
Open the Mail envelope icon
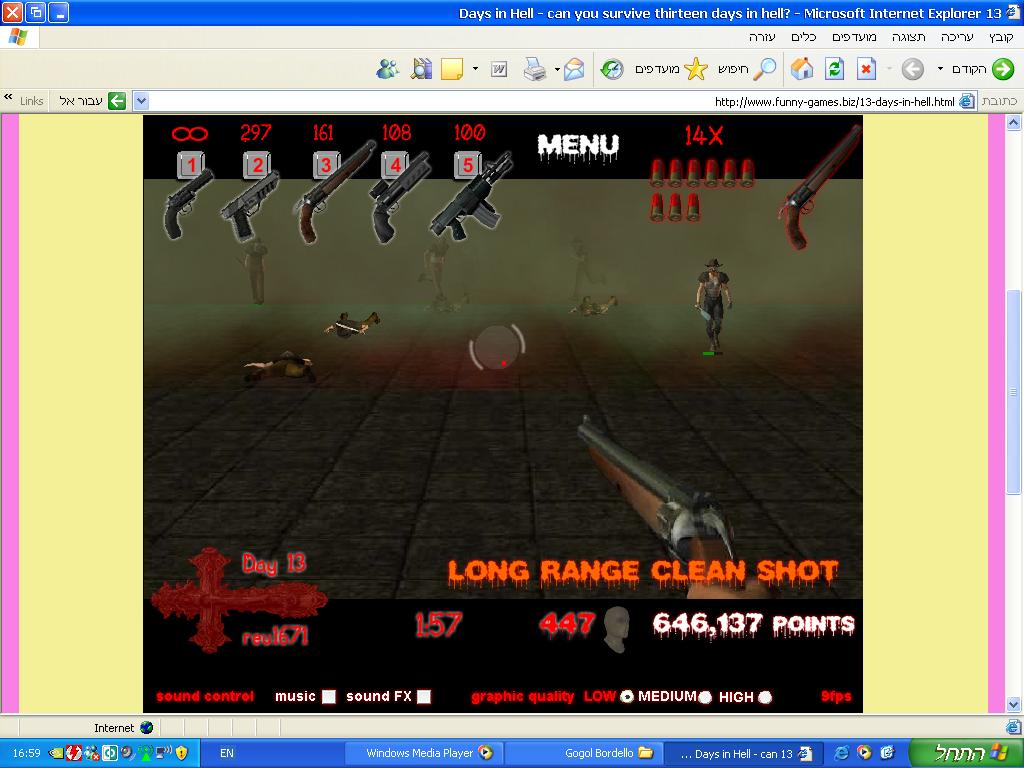click(x=574, y=69)
